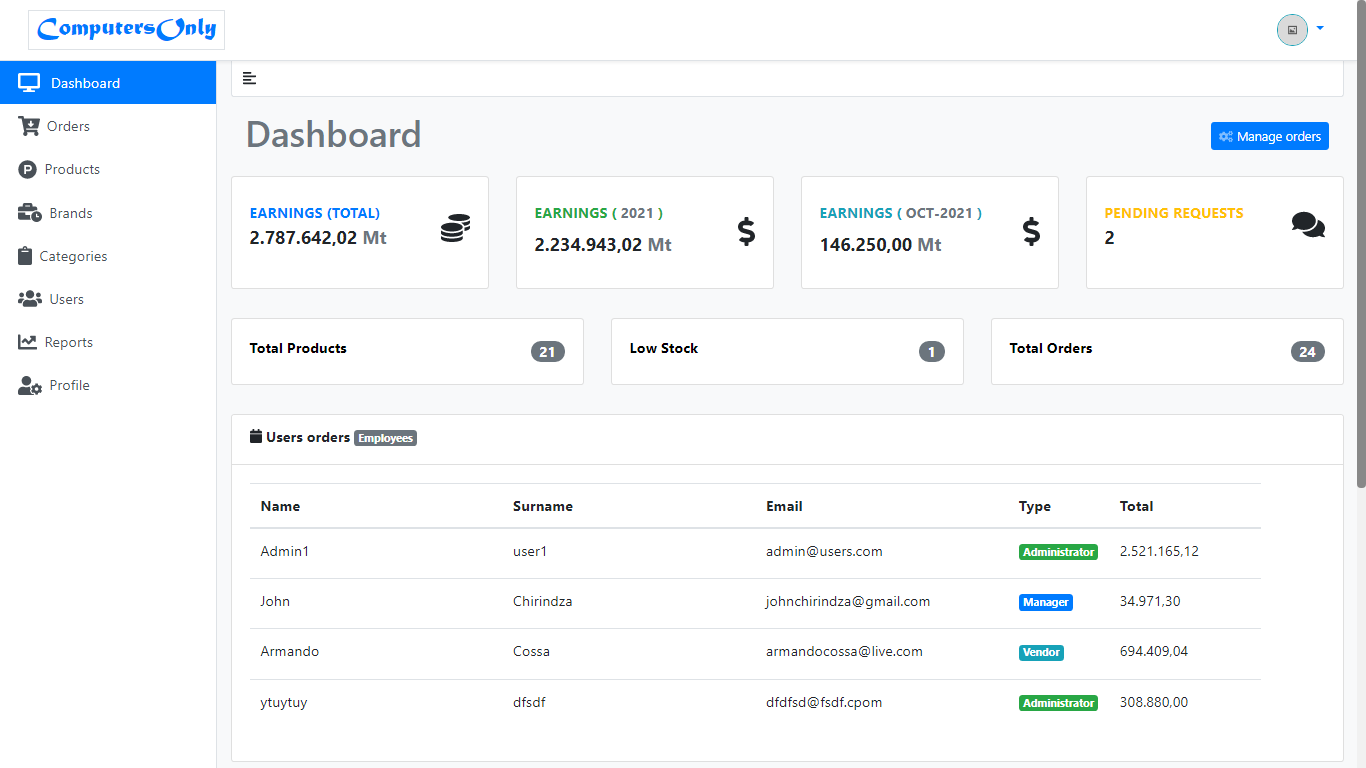Screen dimensions: 1366x768
Task: Click the Dashboard monitor icon in sidebar
Action: click(29, 83)
